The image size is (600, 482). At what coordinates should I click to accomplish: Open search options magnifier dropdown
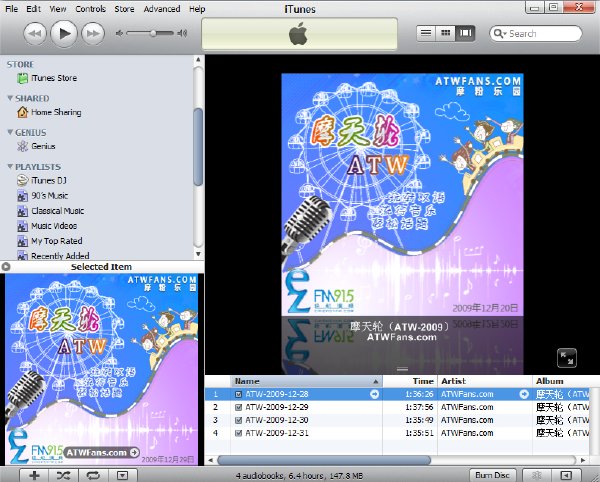click(499, 34)
